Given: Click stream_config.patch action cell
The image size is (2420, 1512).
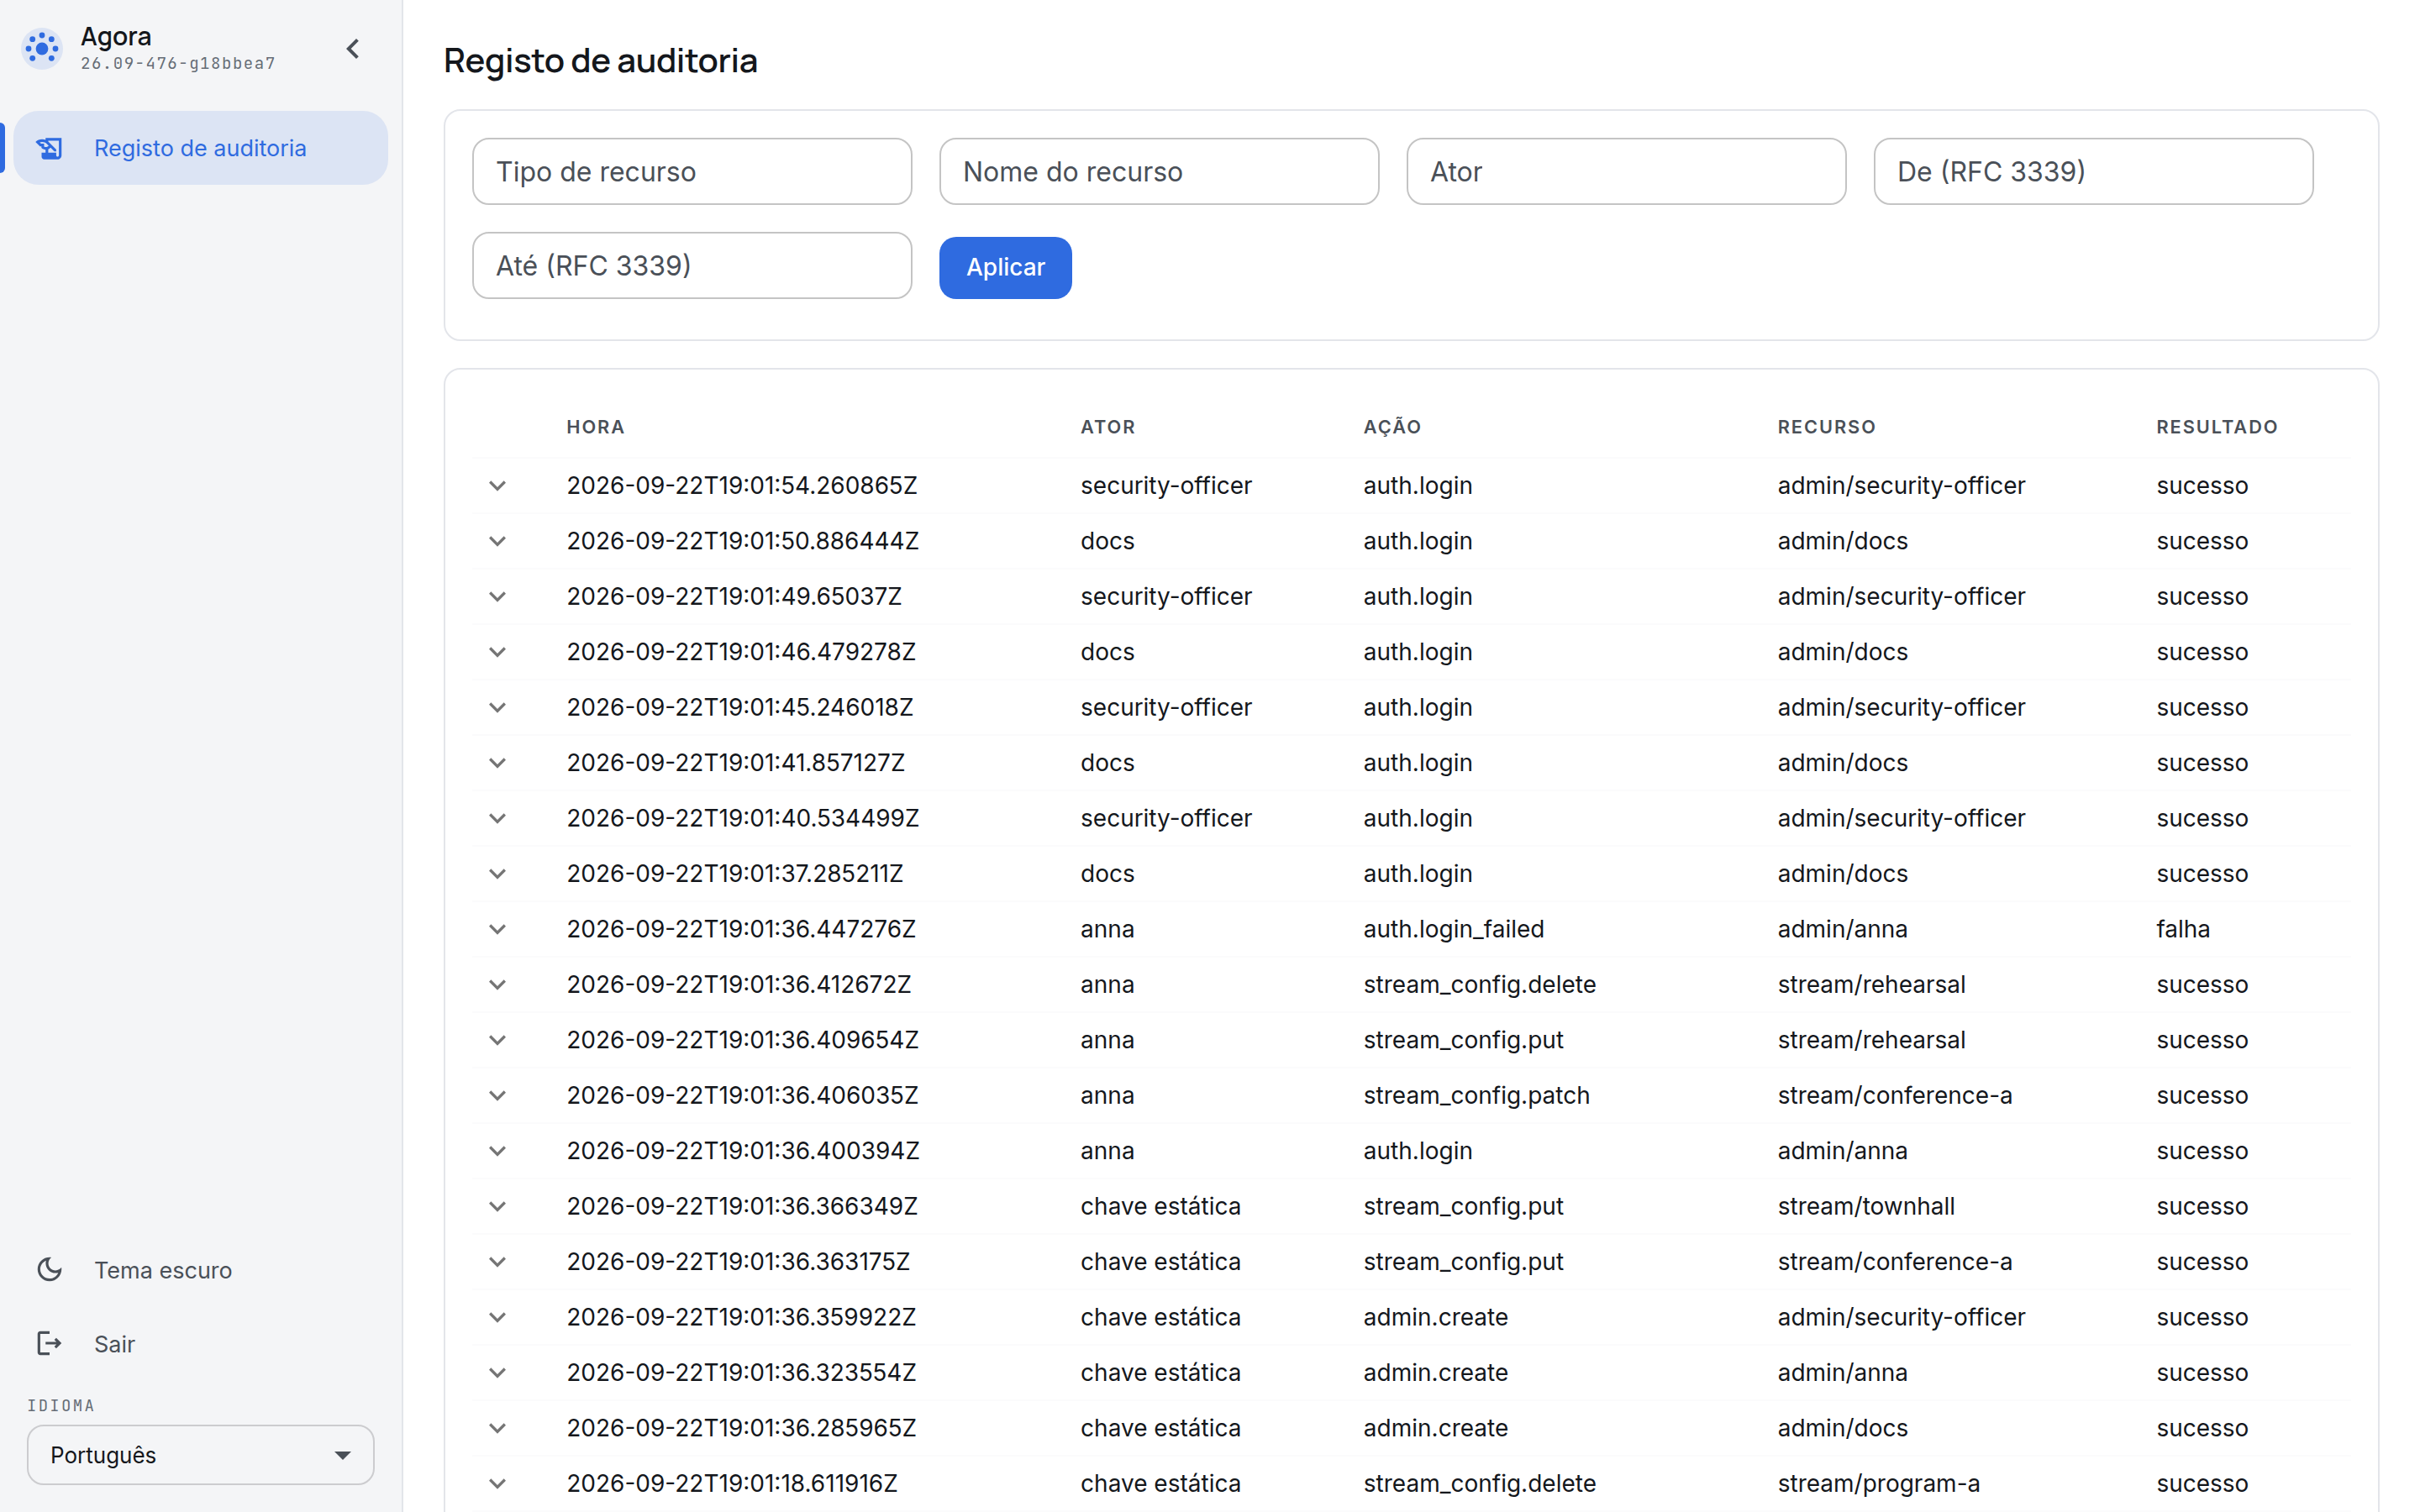Looking at the screenshot, I should [x=1476, y=1095].
